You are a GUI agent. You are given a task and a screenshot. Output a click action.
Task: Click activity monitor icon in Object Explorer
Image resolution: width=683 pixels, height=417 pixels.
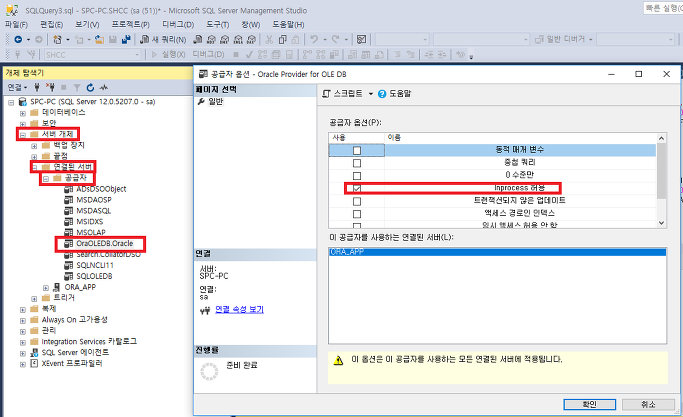[x=104, y=88]
